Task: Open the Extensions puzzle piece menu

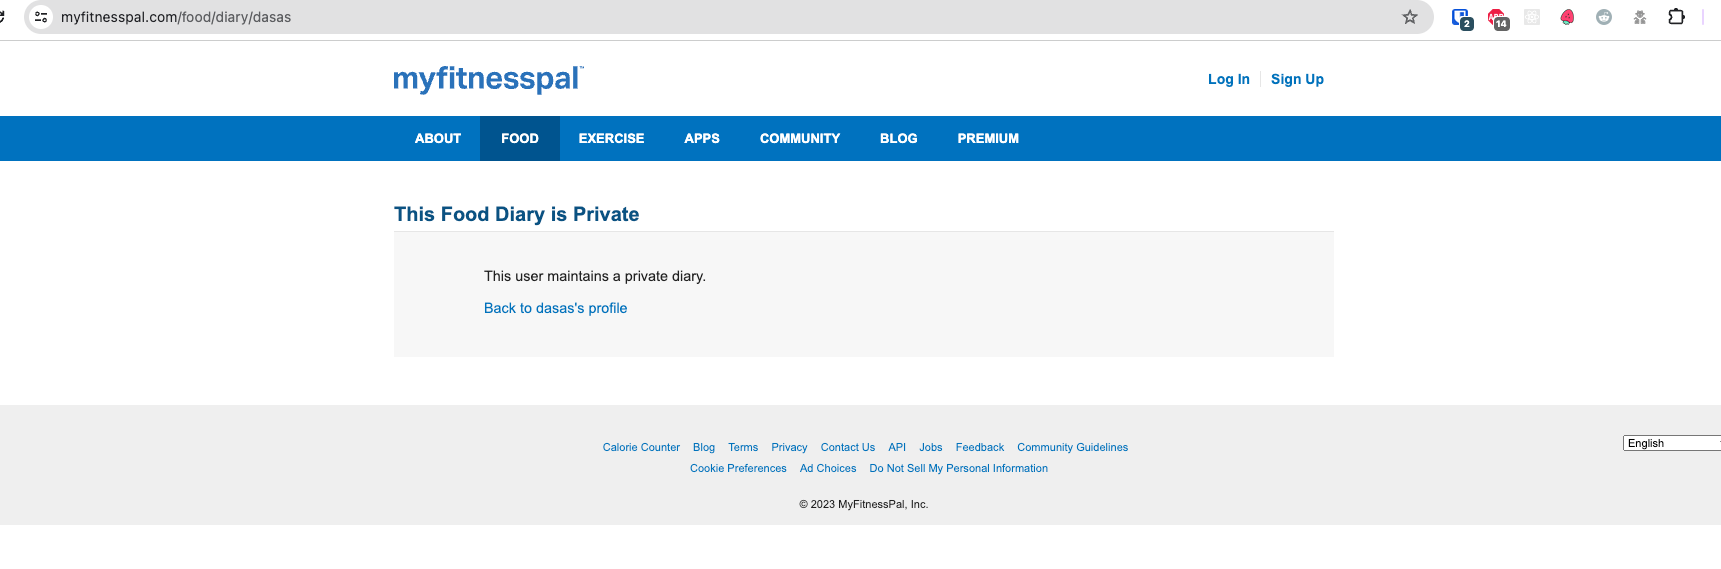Action: point(1677,17)
